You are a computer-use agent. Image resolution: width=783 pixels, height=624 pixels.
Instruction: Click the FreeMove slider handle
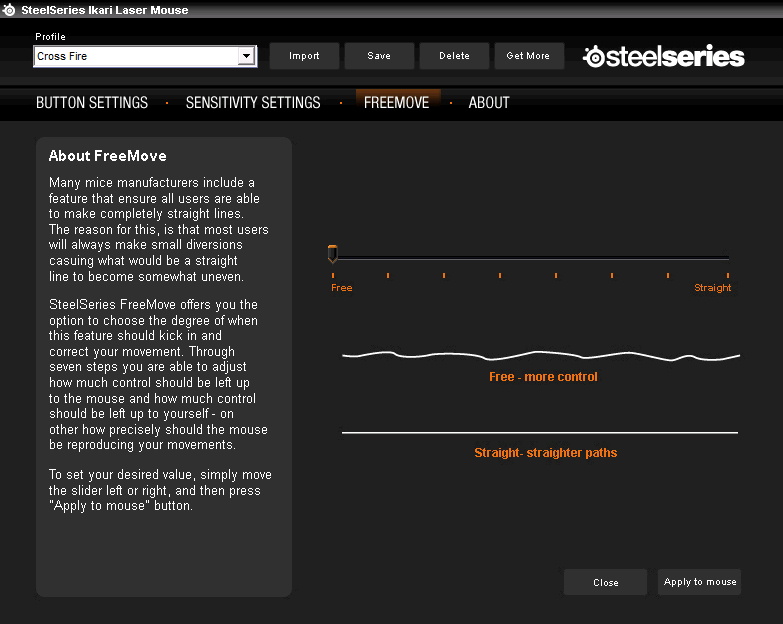[333, 254]
